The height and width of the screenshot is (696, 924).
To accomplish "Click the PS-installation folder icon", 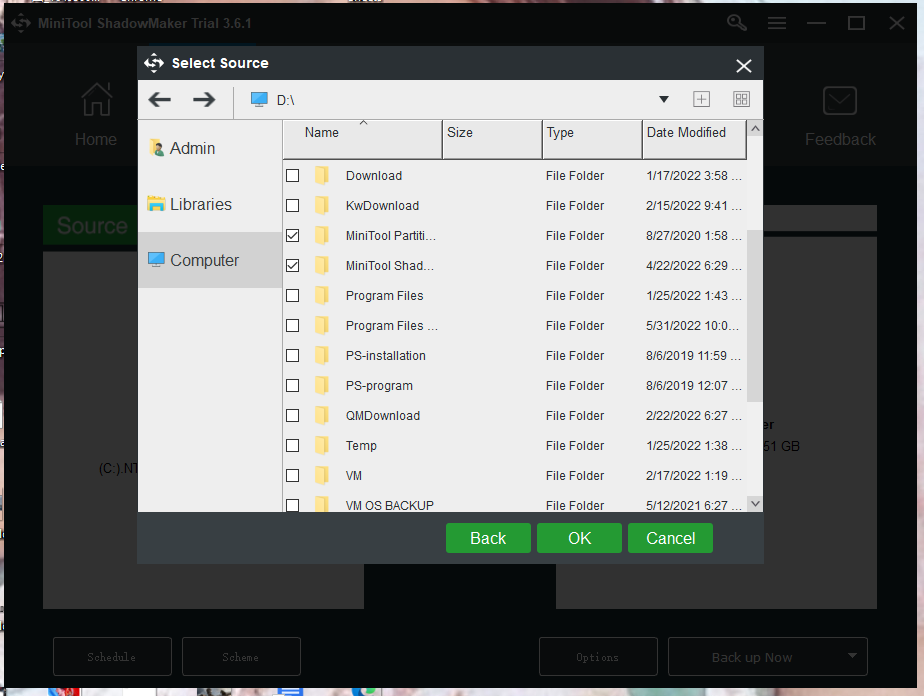I will point(321,356).
